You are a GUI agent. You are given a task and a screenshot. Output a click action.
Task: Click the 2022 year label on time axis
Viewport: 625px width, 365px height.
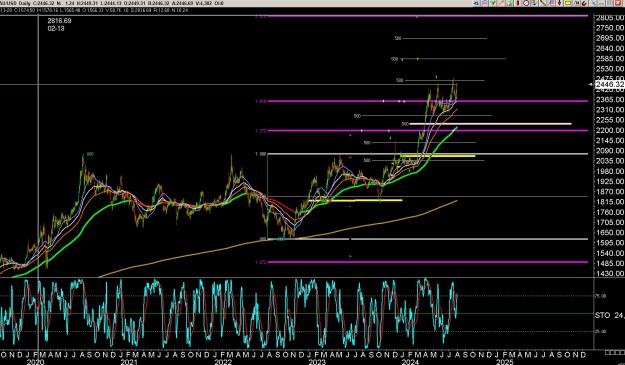click(x=223, y=362)
